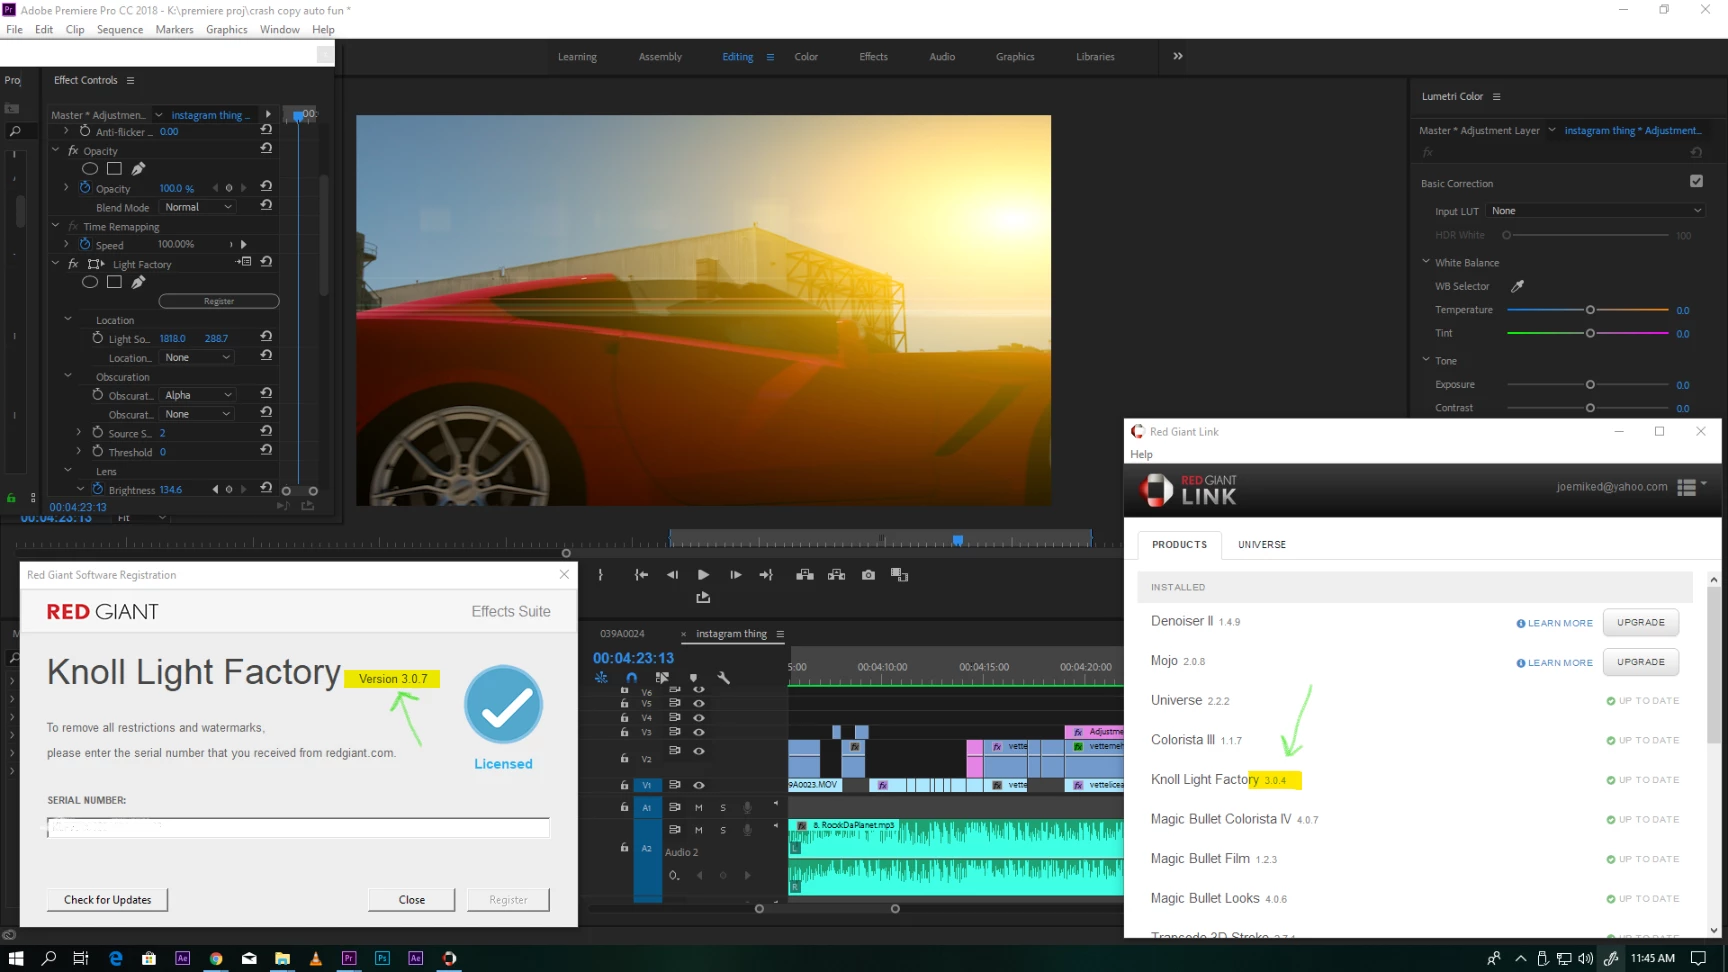Upgrade Denoiser II in Red Giant Link
Viewport: 1728px width, 972px height.
(1641, 622)
